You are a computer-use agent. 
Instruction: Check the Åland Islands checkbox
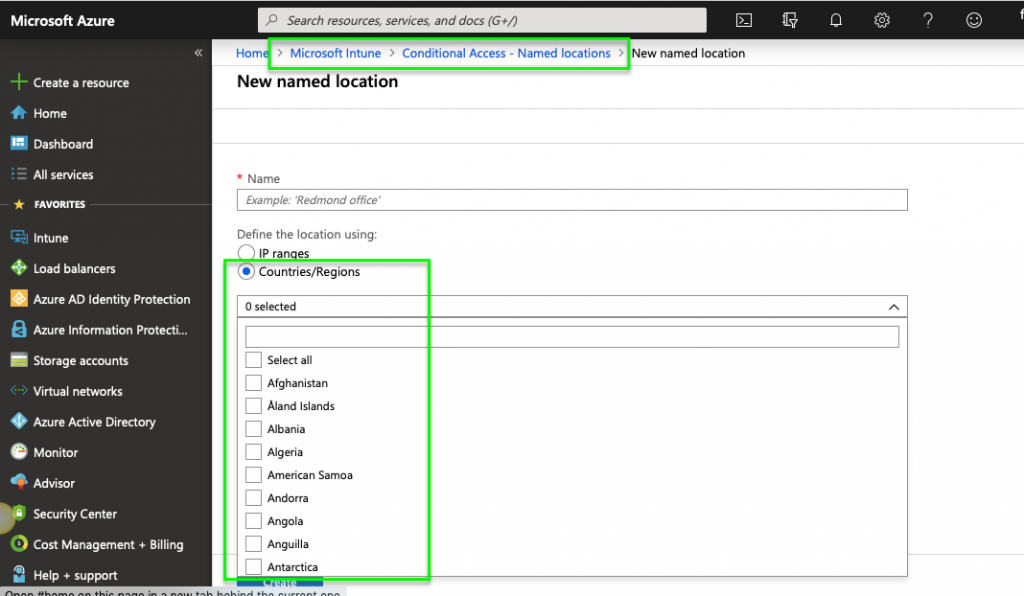pos(253,405)
